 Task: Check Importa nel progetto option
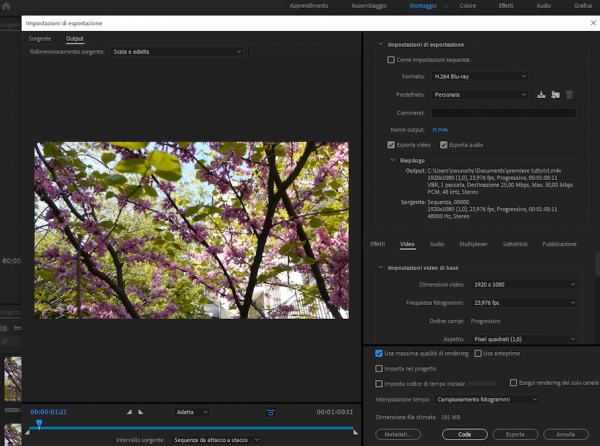tap(378, 368)
